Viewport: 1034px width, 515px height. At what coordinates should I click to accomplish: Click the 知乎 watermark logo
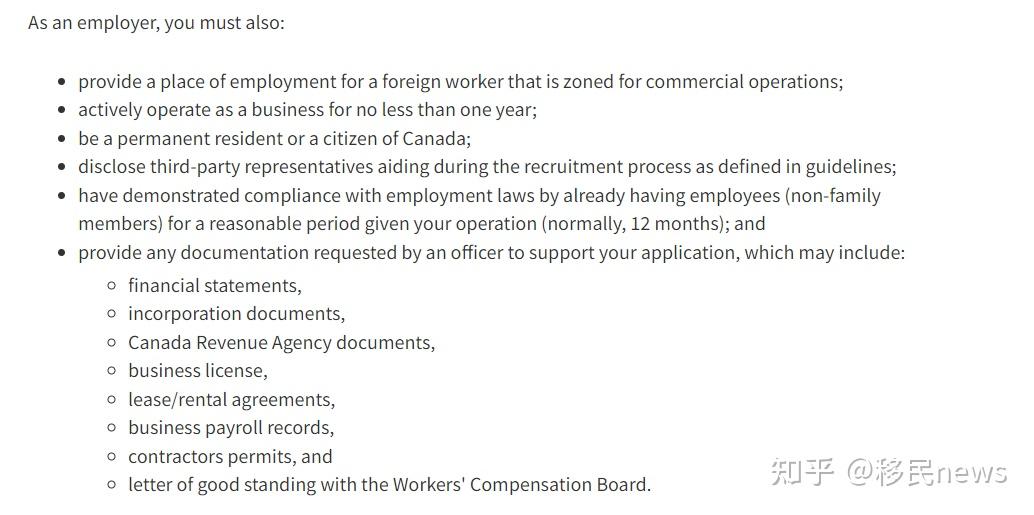[x=803, y=472]
